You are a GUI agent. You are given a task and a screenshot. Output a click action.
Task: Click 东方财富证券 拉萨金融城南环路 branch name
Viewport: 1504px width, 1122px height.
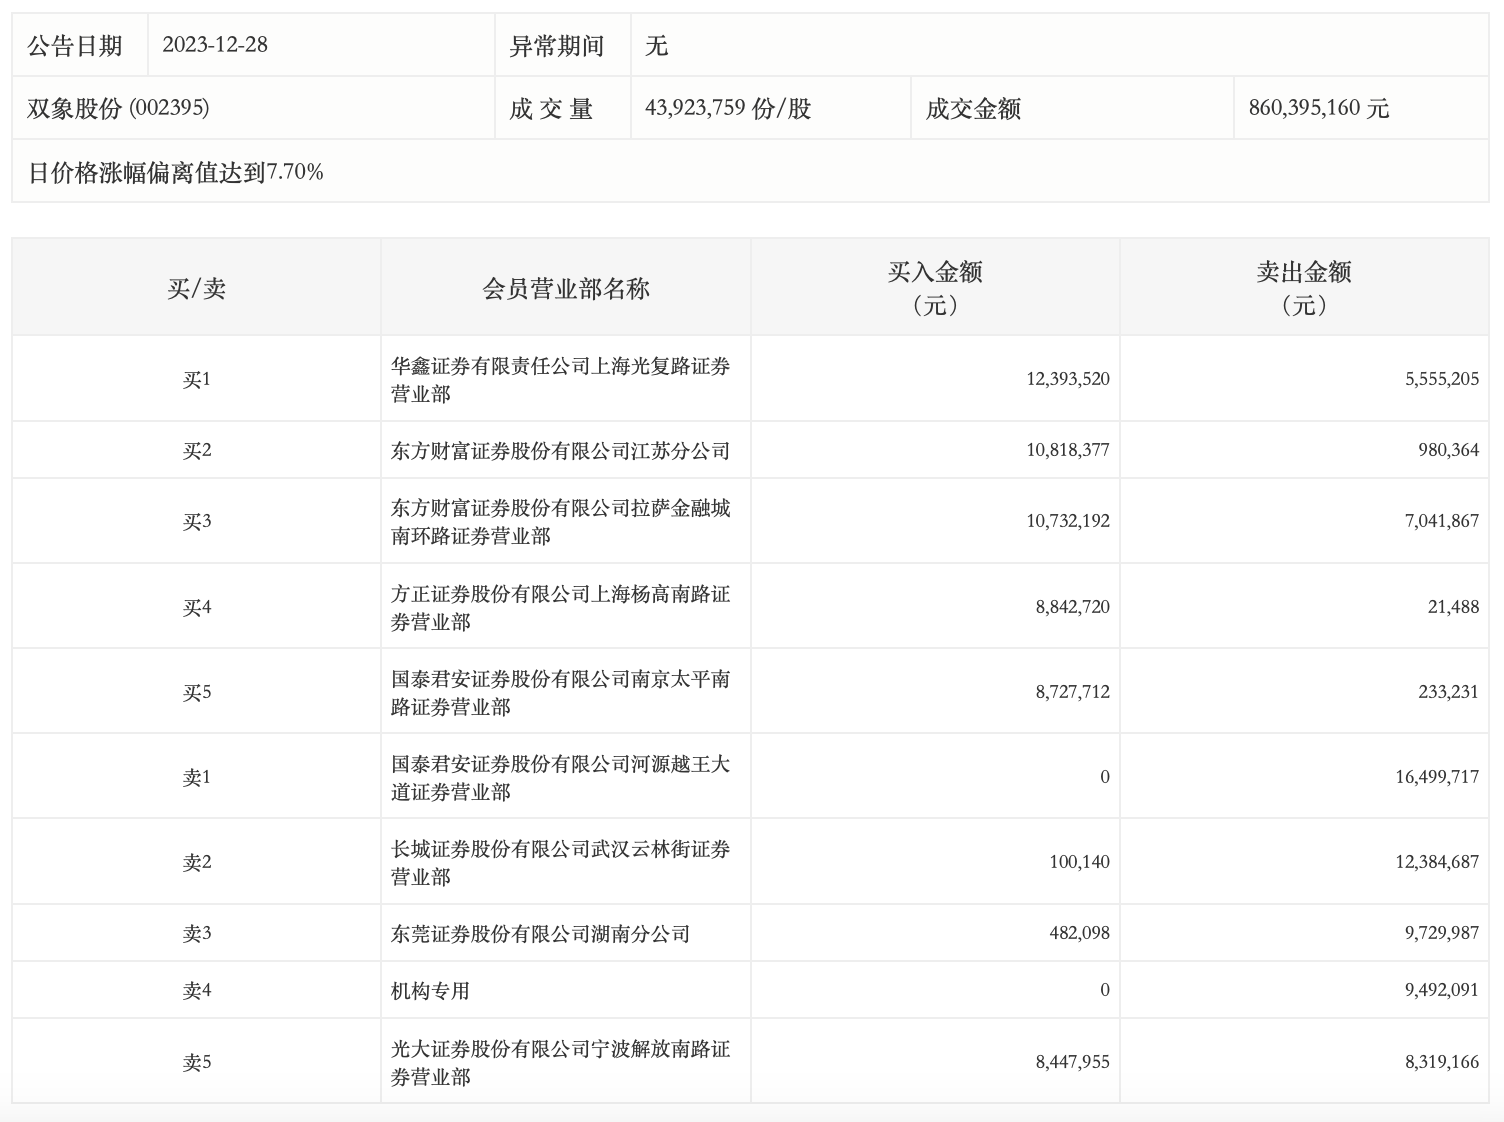click(x=560, y=522)
